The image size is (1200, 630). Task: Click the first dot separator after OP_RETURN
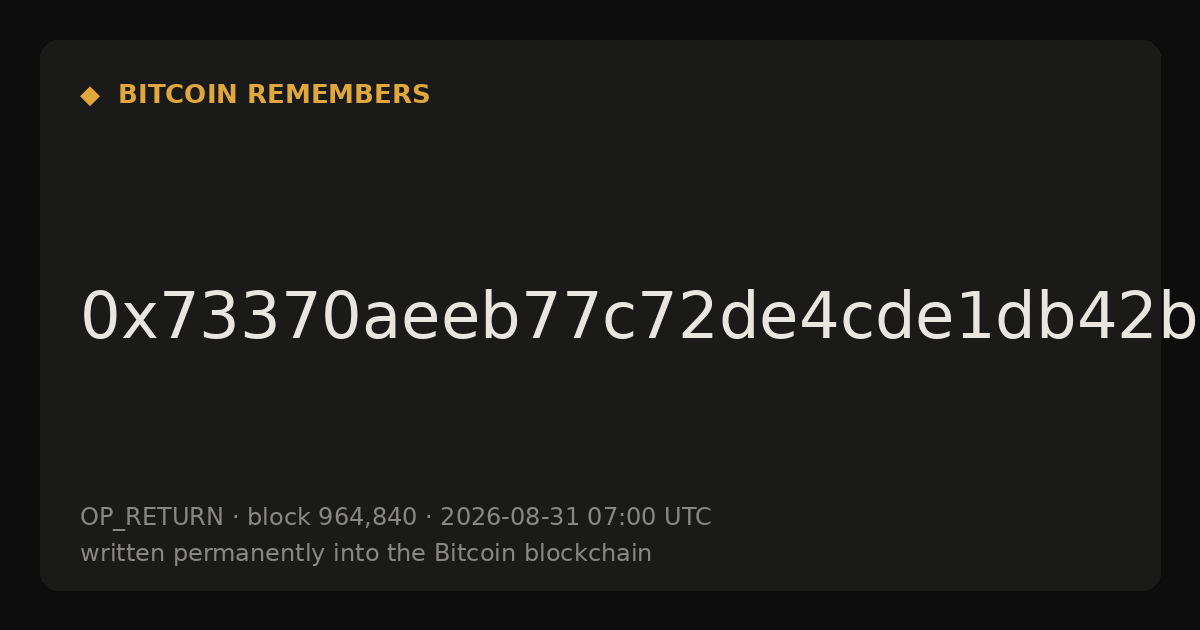[x=235, y=518]
